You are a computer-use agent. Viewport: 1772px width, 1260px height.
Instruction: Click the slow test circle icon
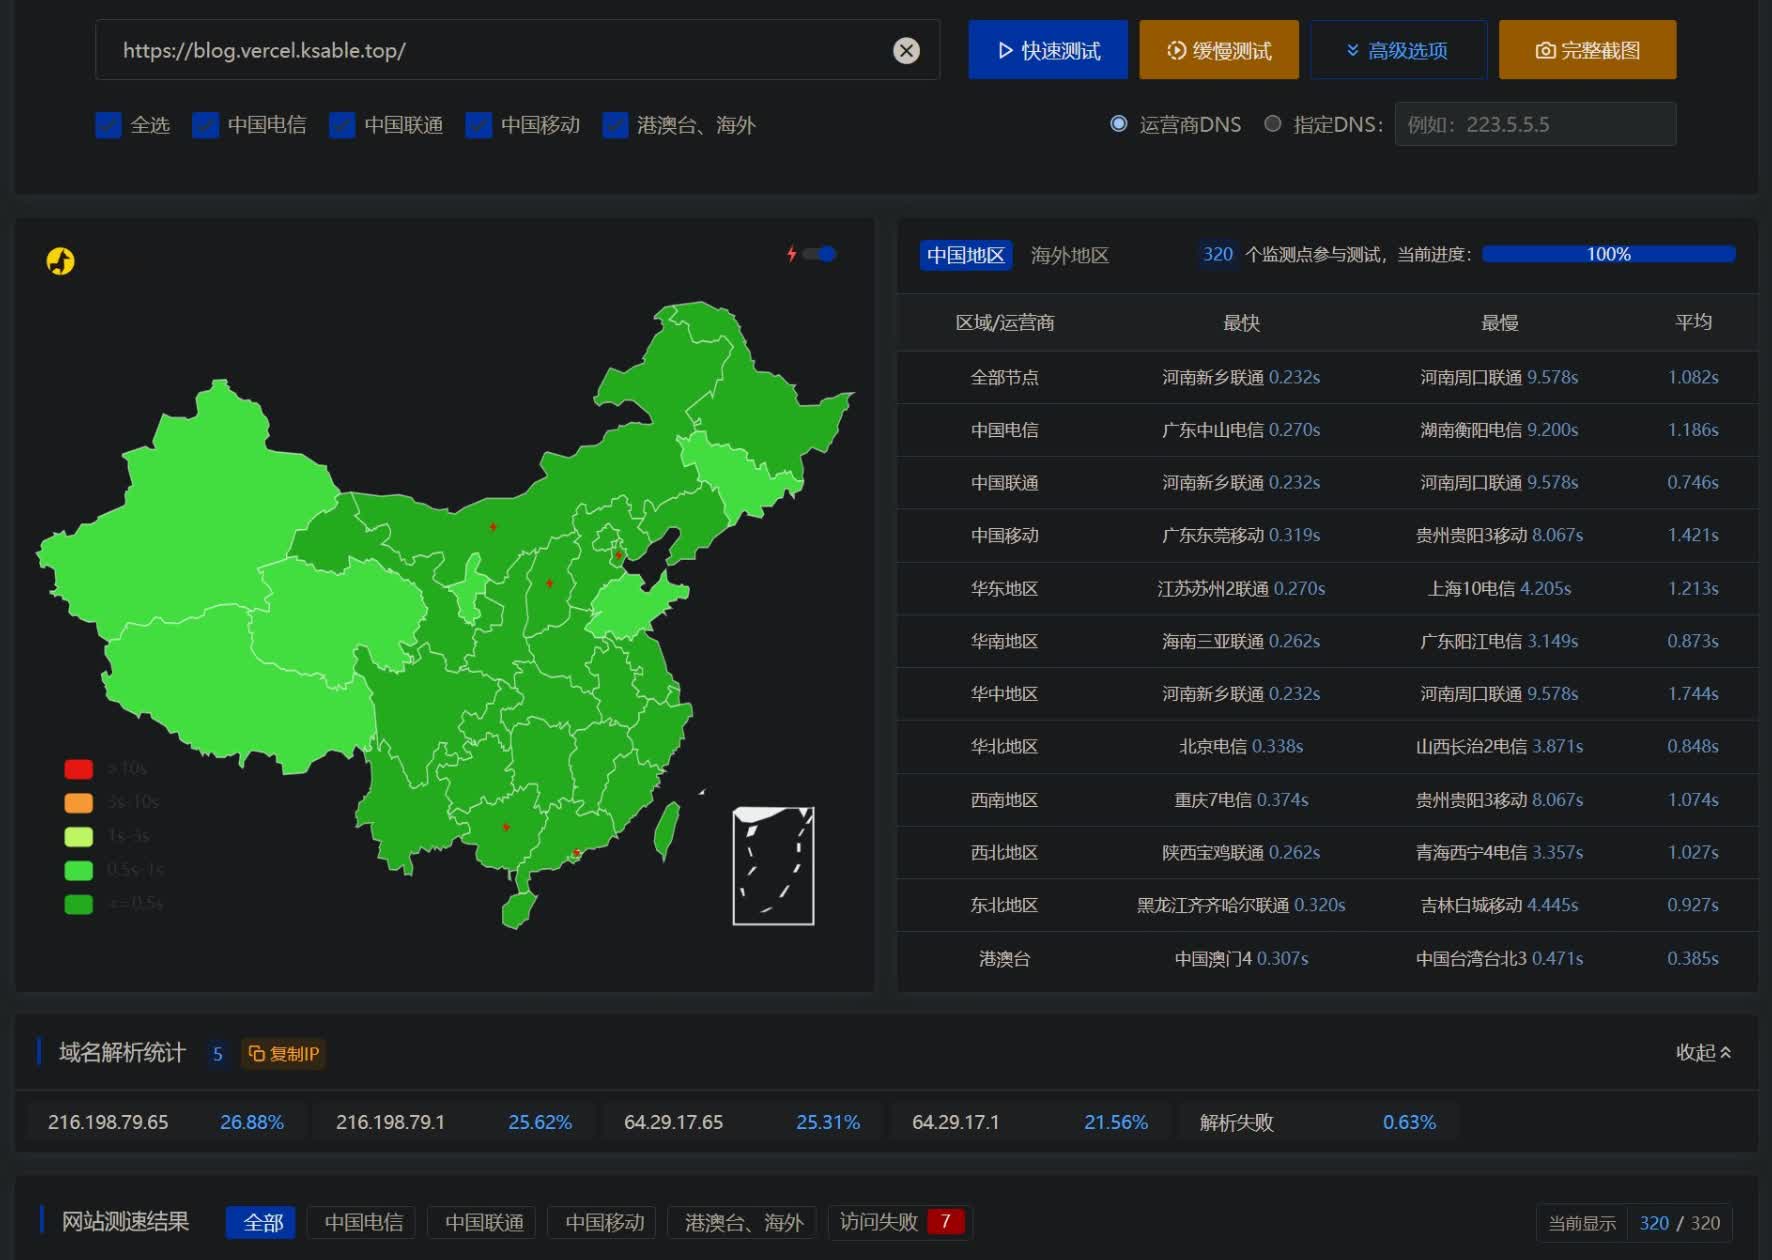pos(1176,50)
